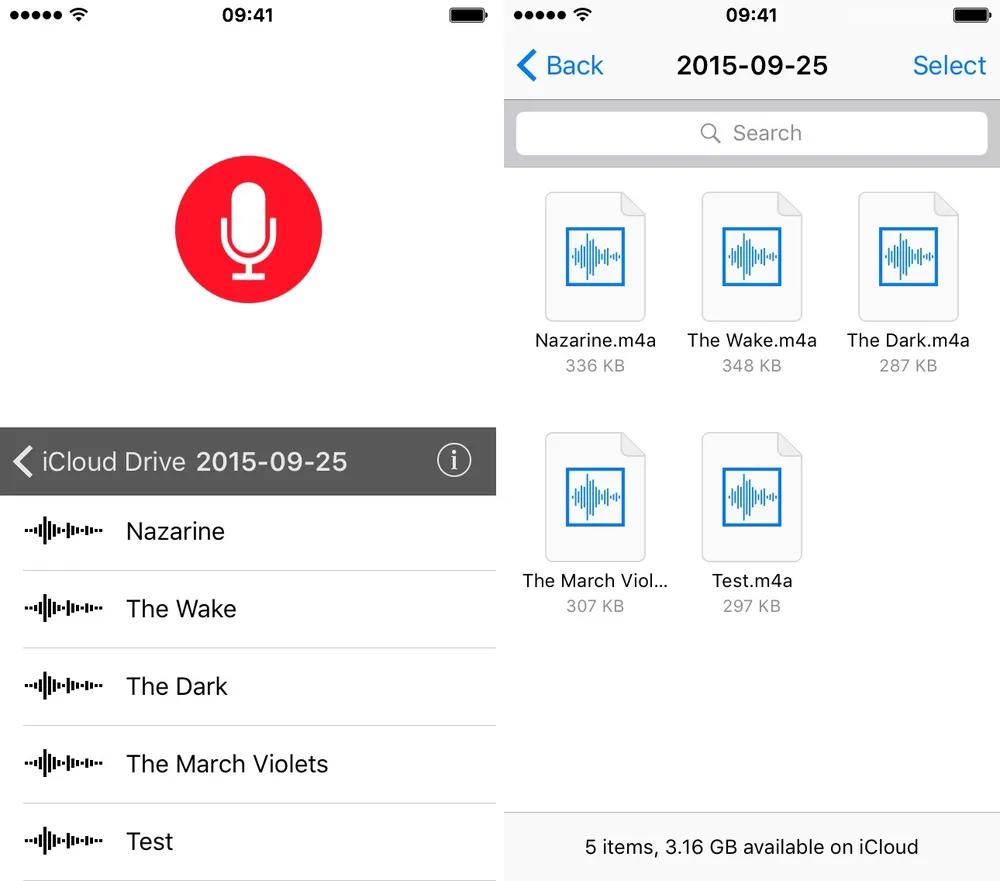Open Nazarine.m4a file icon
The width and height of the screenshot is (1000, 881).
click(x=595, y=256)
